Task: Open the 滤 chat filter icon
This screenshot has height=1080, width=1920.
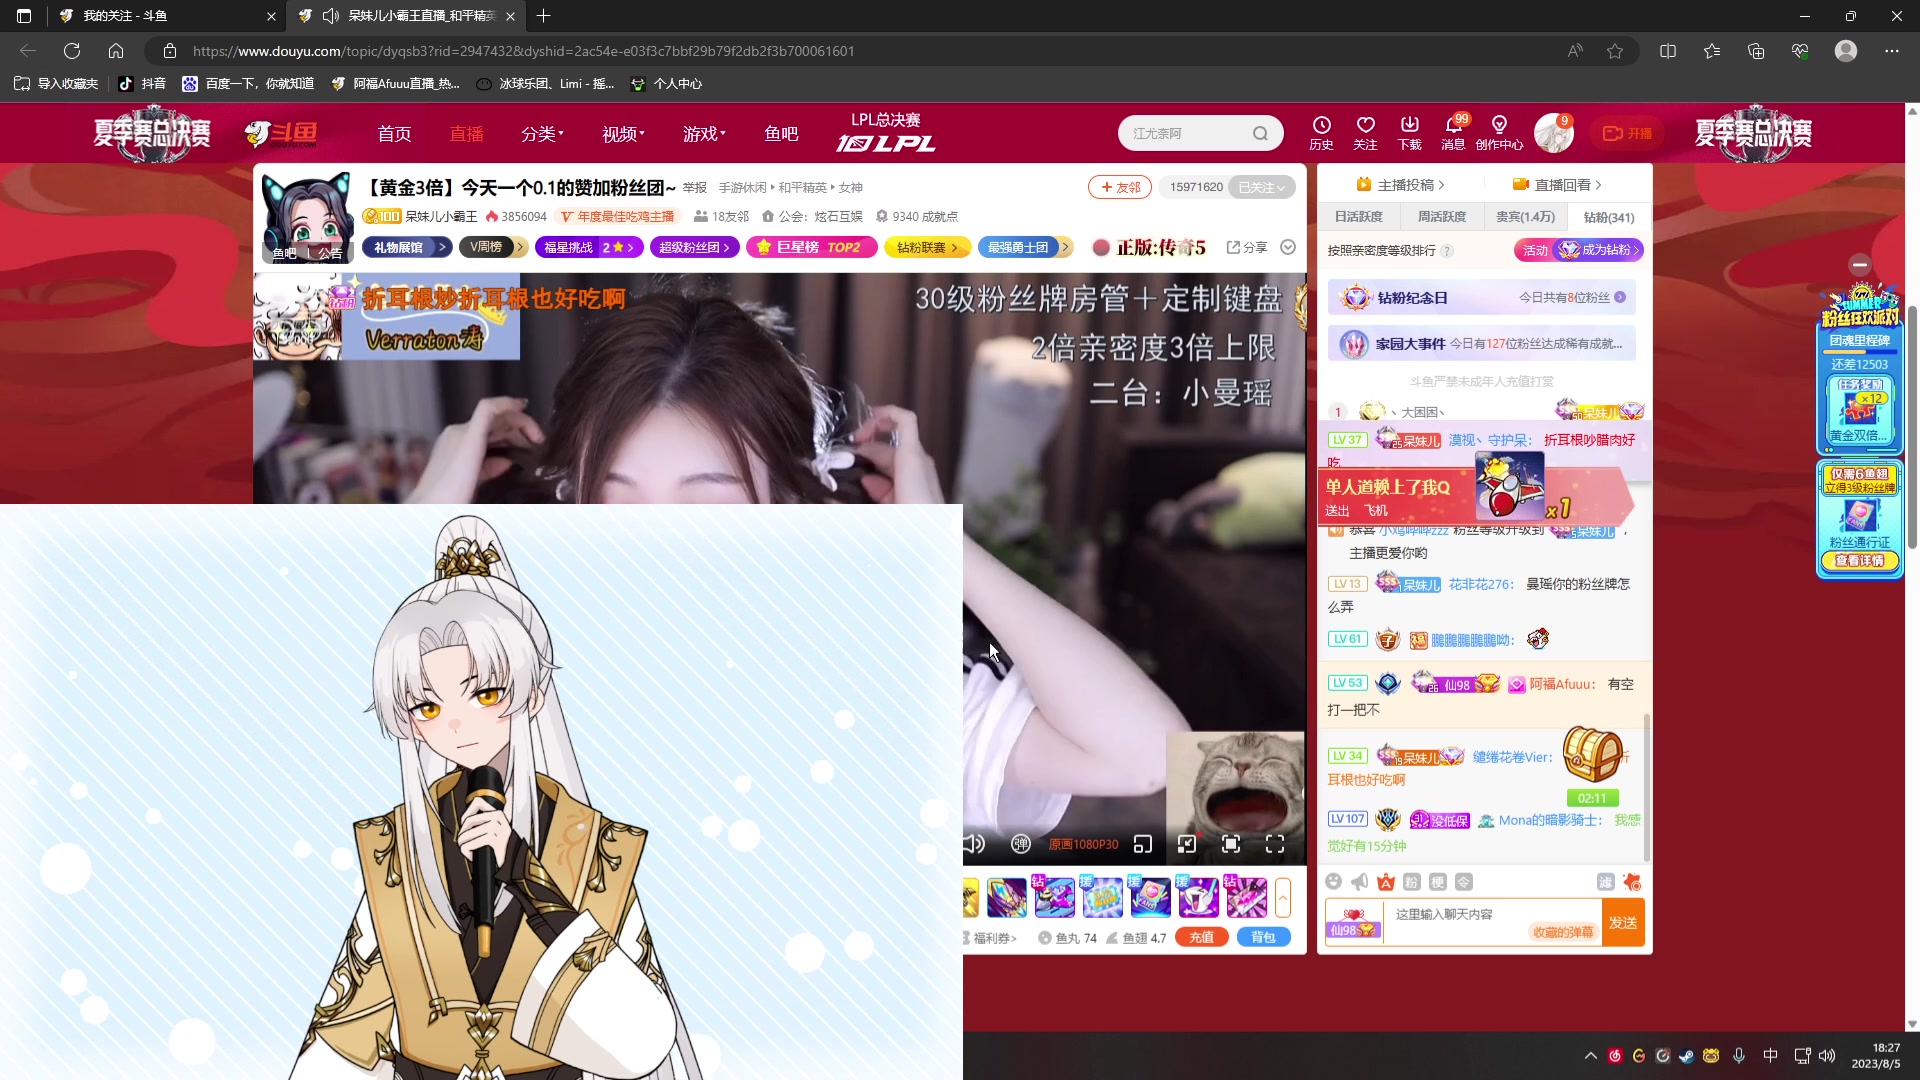Action: (x=1605, y=881)
